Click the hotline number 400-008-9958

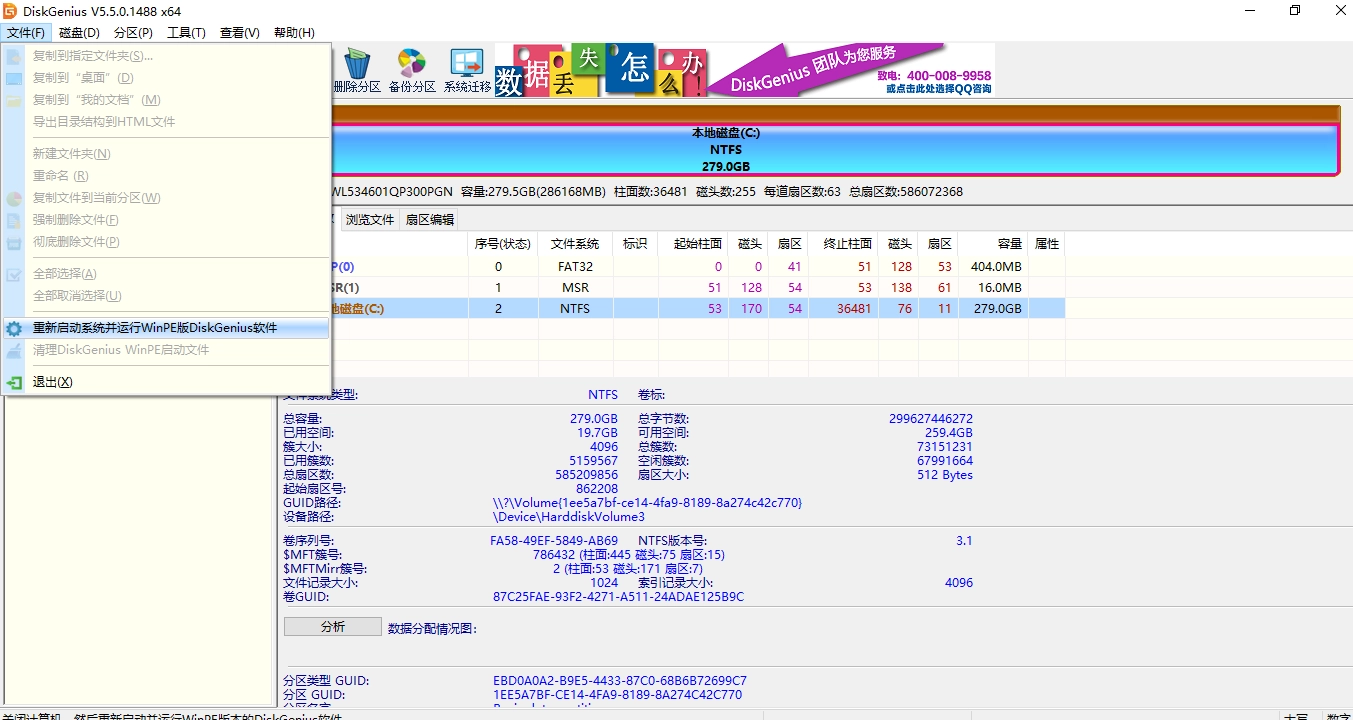[949, 76]
